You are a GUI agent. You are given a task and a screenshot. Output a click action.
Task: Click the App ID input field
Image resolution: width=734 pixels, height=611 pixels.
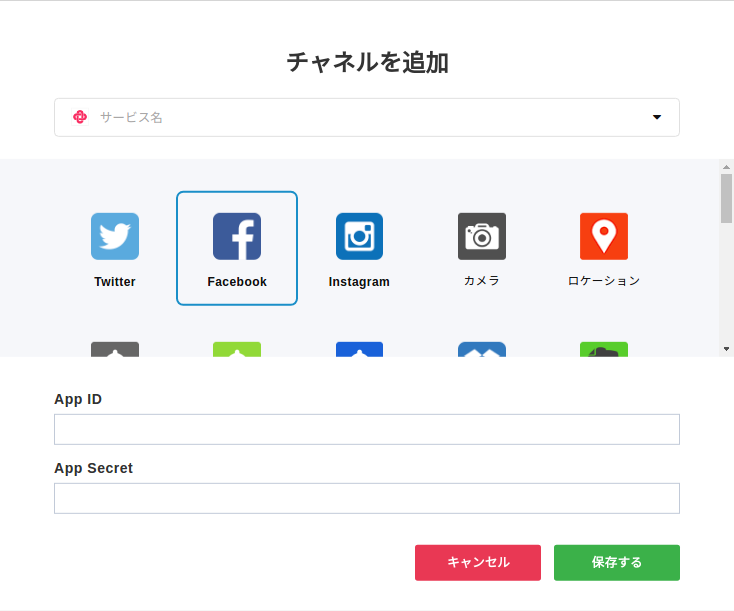tap(367, 429)
